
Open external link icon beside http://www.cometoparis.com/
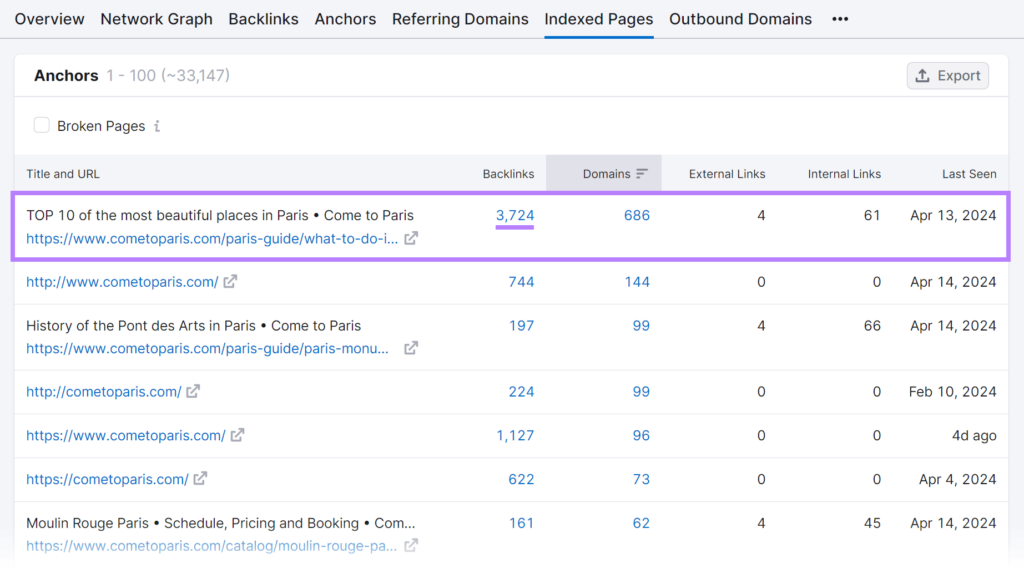pos(231,282)
